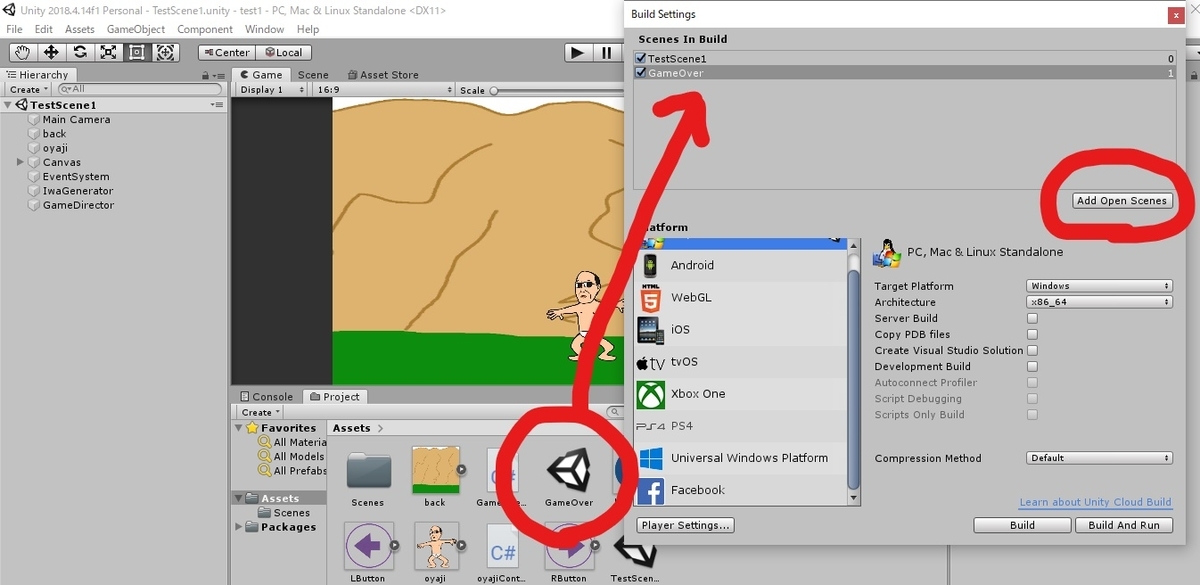Select the LButton sprite asset
1200x585 pixels.
367,552
